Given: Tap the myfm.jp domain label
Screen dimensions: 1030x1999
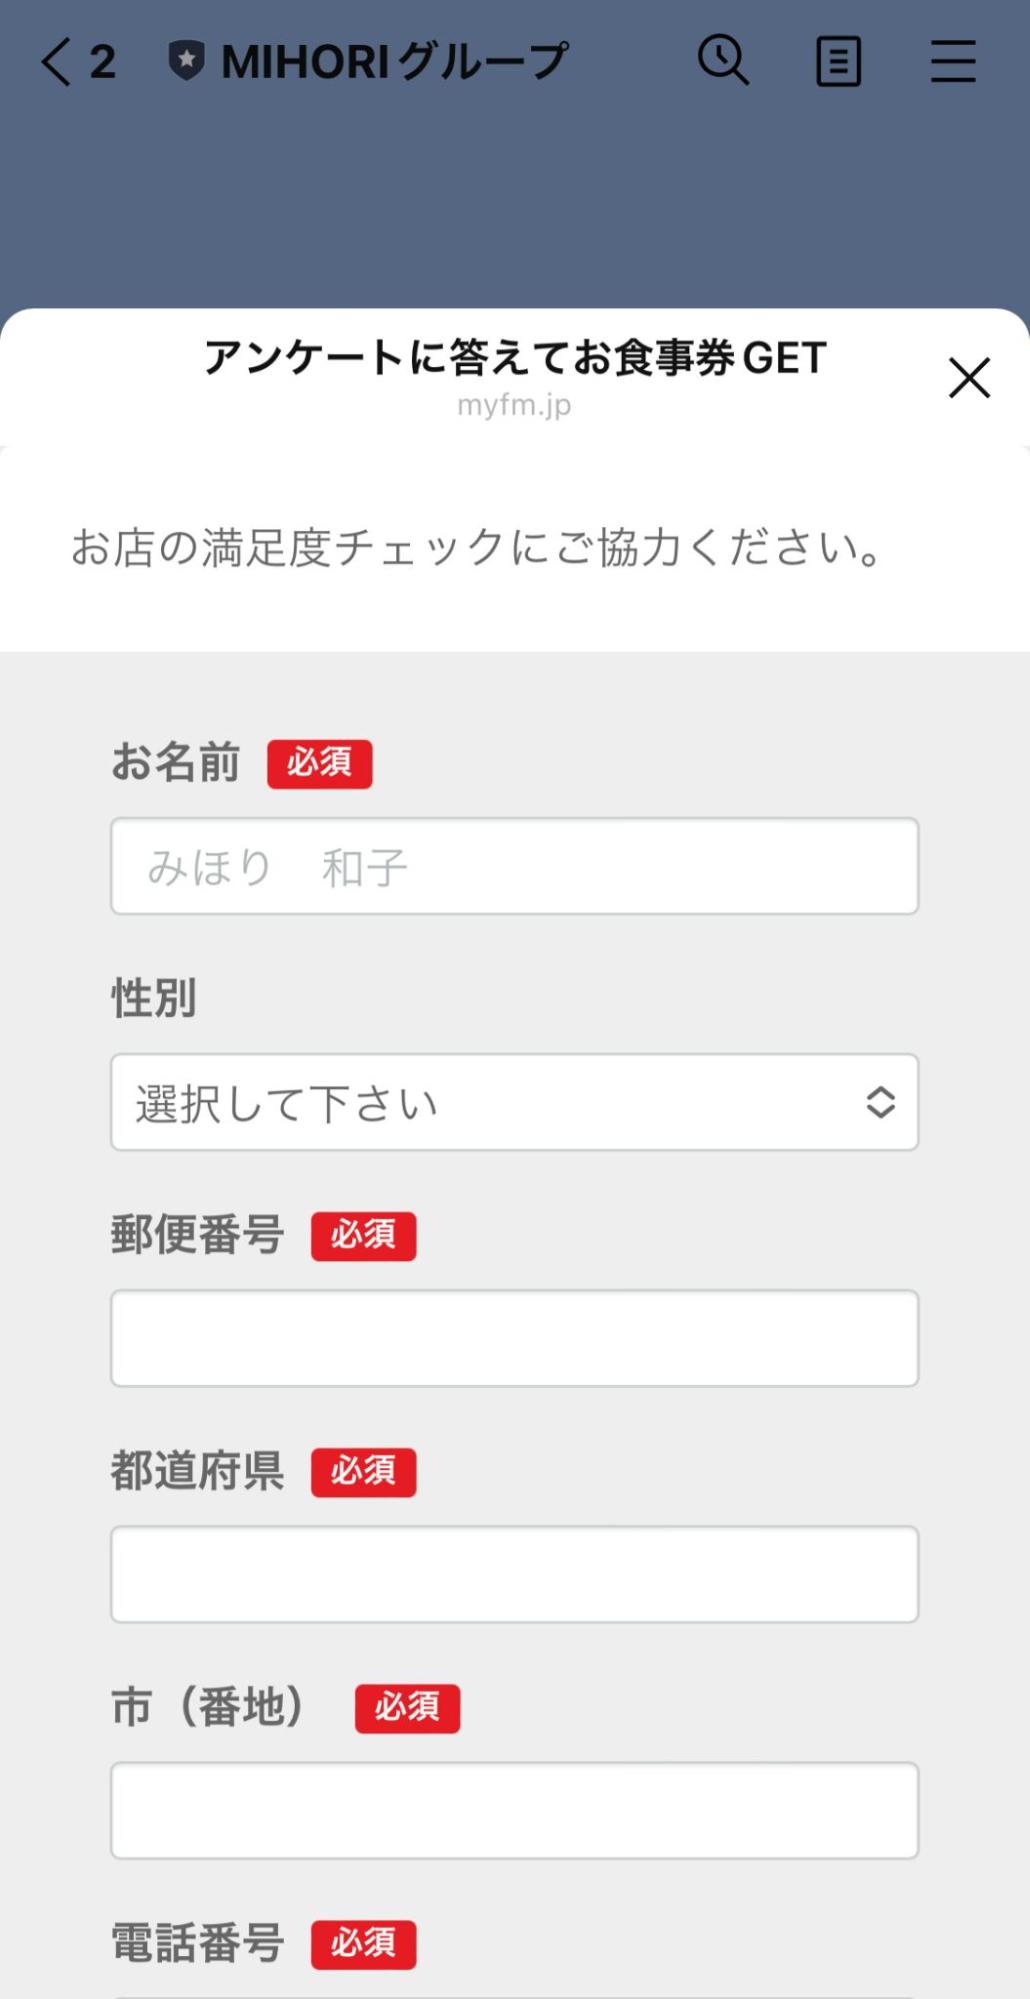Looking at the screenshot, I should click(x=514, y=404).
